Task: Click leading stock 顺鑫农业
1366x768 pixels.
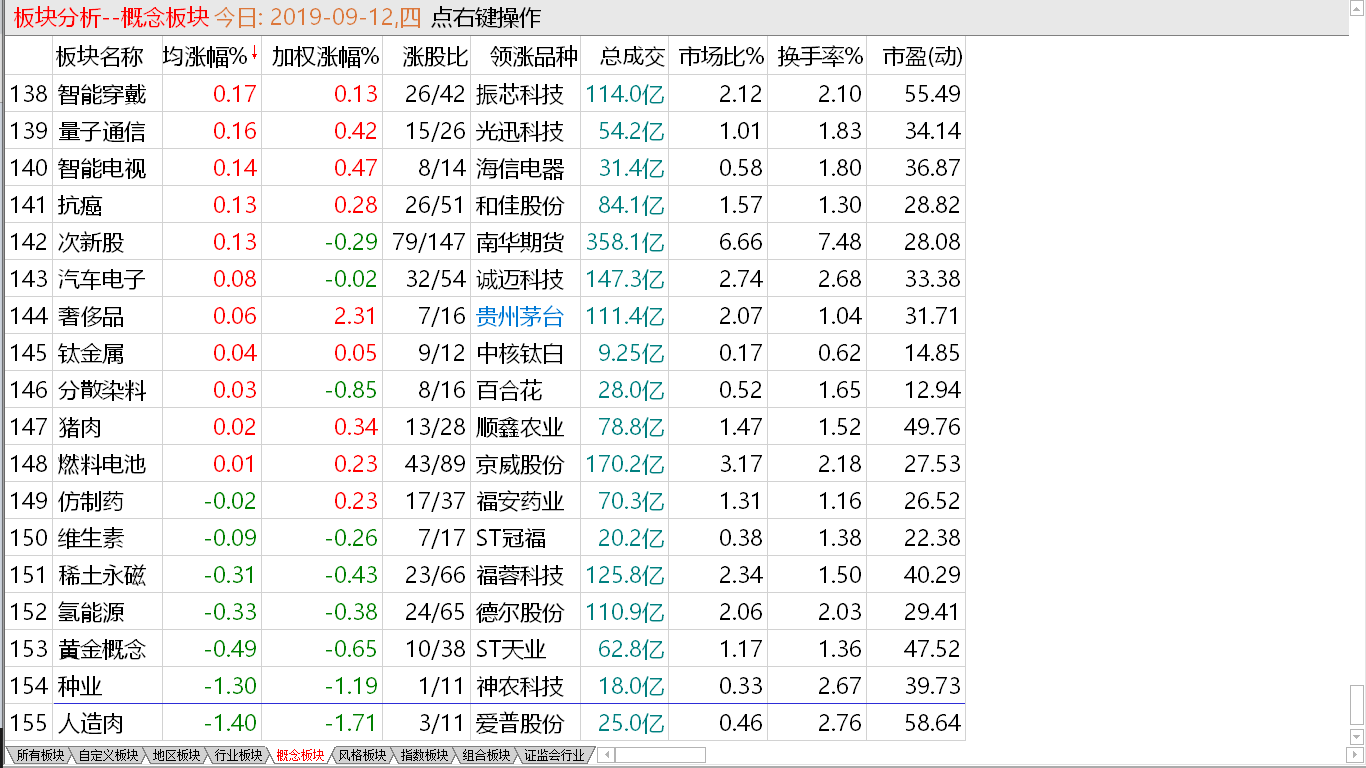Action: 520,427
